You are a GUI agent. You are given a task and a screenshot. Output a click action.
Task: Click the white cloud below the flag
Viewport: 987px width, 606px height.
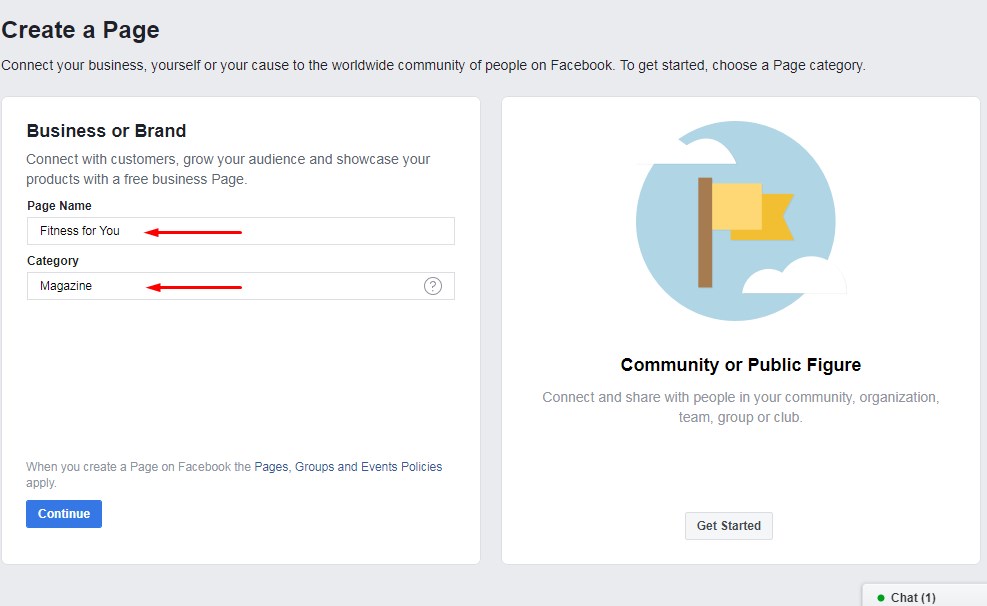pos(794,275)
